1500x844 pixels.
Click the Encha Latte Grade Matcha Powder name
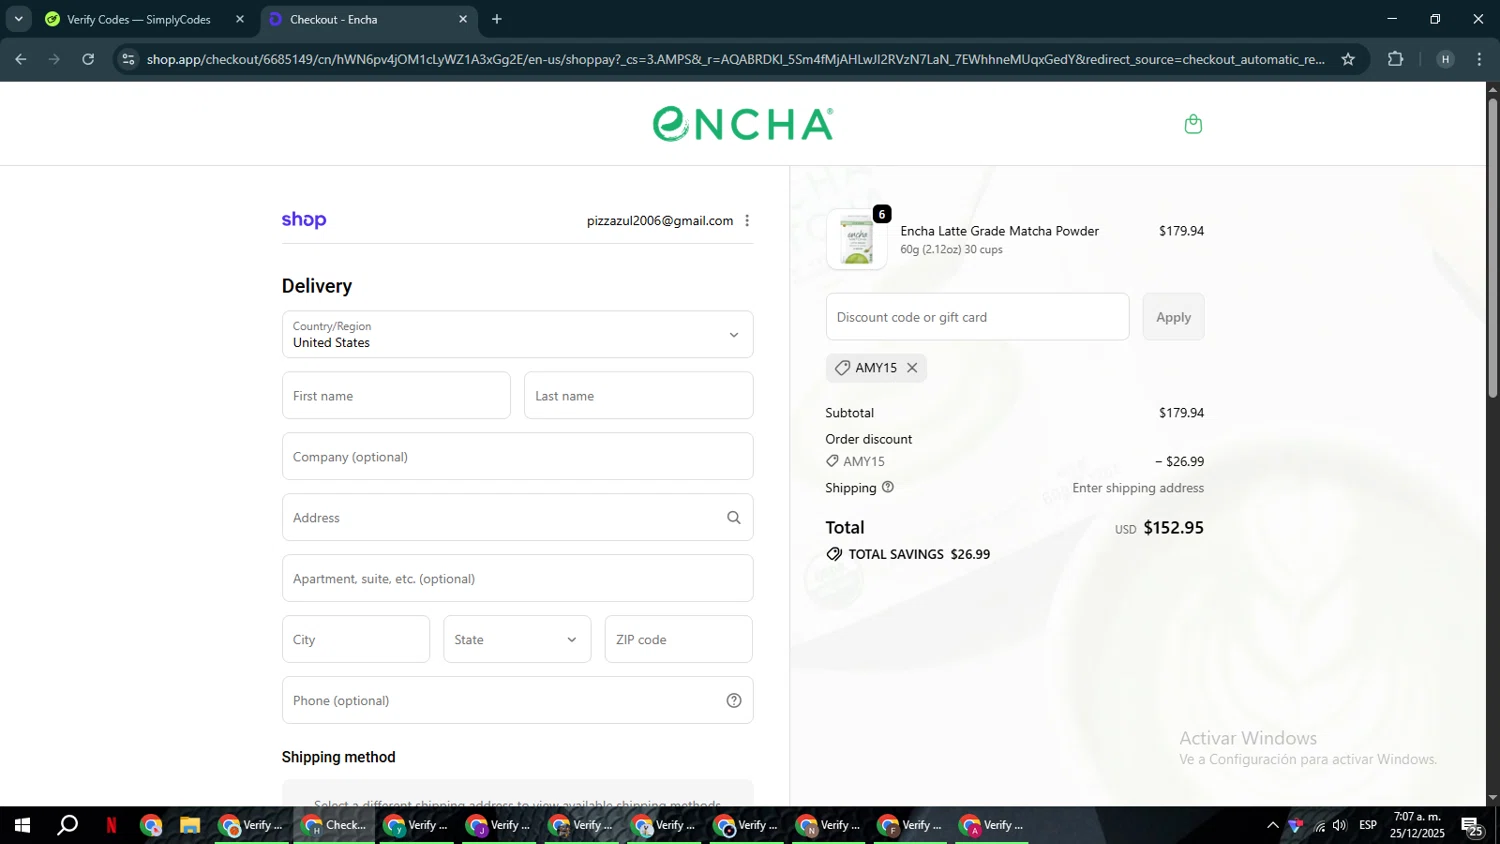pyautogui.click(x=999, y=231)
